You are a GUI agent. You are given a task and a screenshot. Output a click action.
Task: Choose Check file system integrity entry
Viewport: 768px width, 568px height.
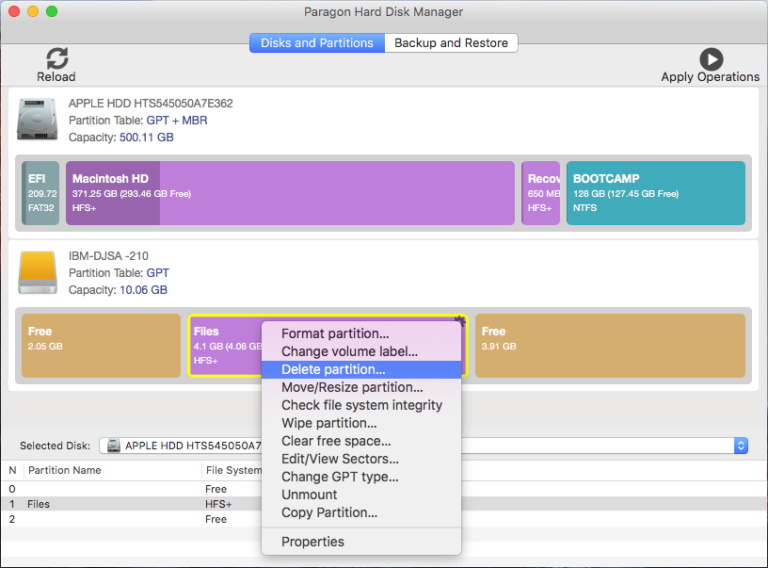(x=361, y=405)
